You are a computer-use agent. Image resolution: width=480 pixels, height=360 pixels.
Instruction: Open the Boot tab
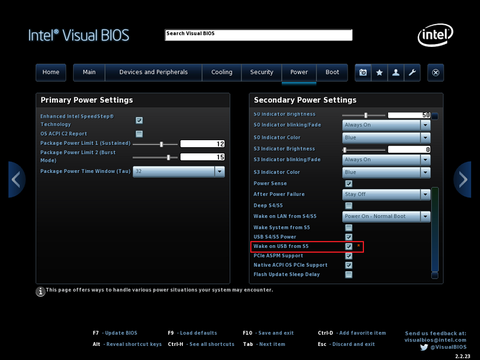coord(332,73)
